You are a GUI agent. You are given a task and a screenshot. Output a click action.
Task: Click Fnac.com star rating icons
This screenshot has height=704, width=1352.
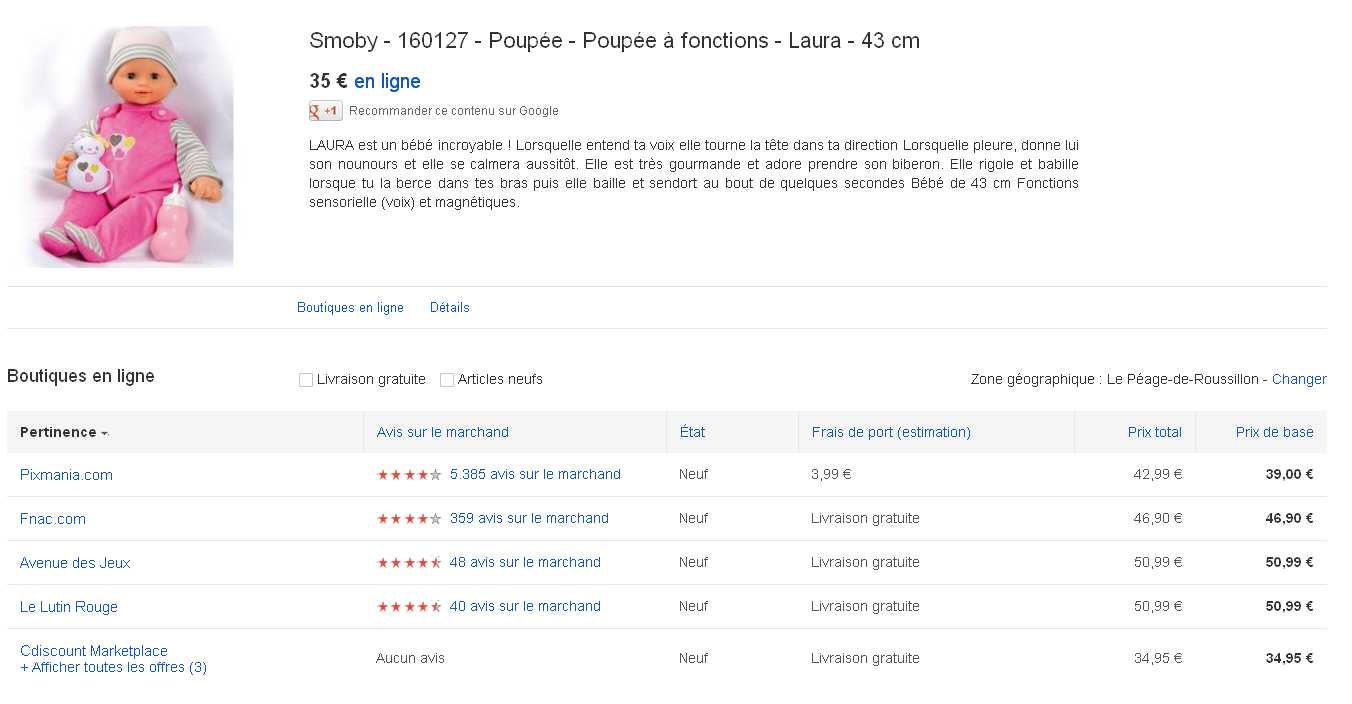click(x=409, y=519)
